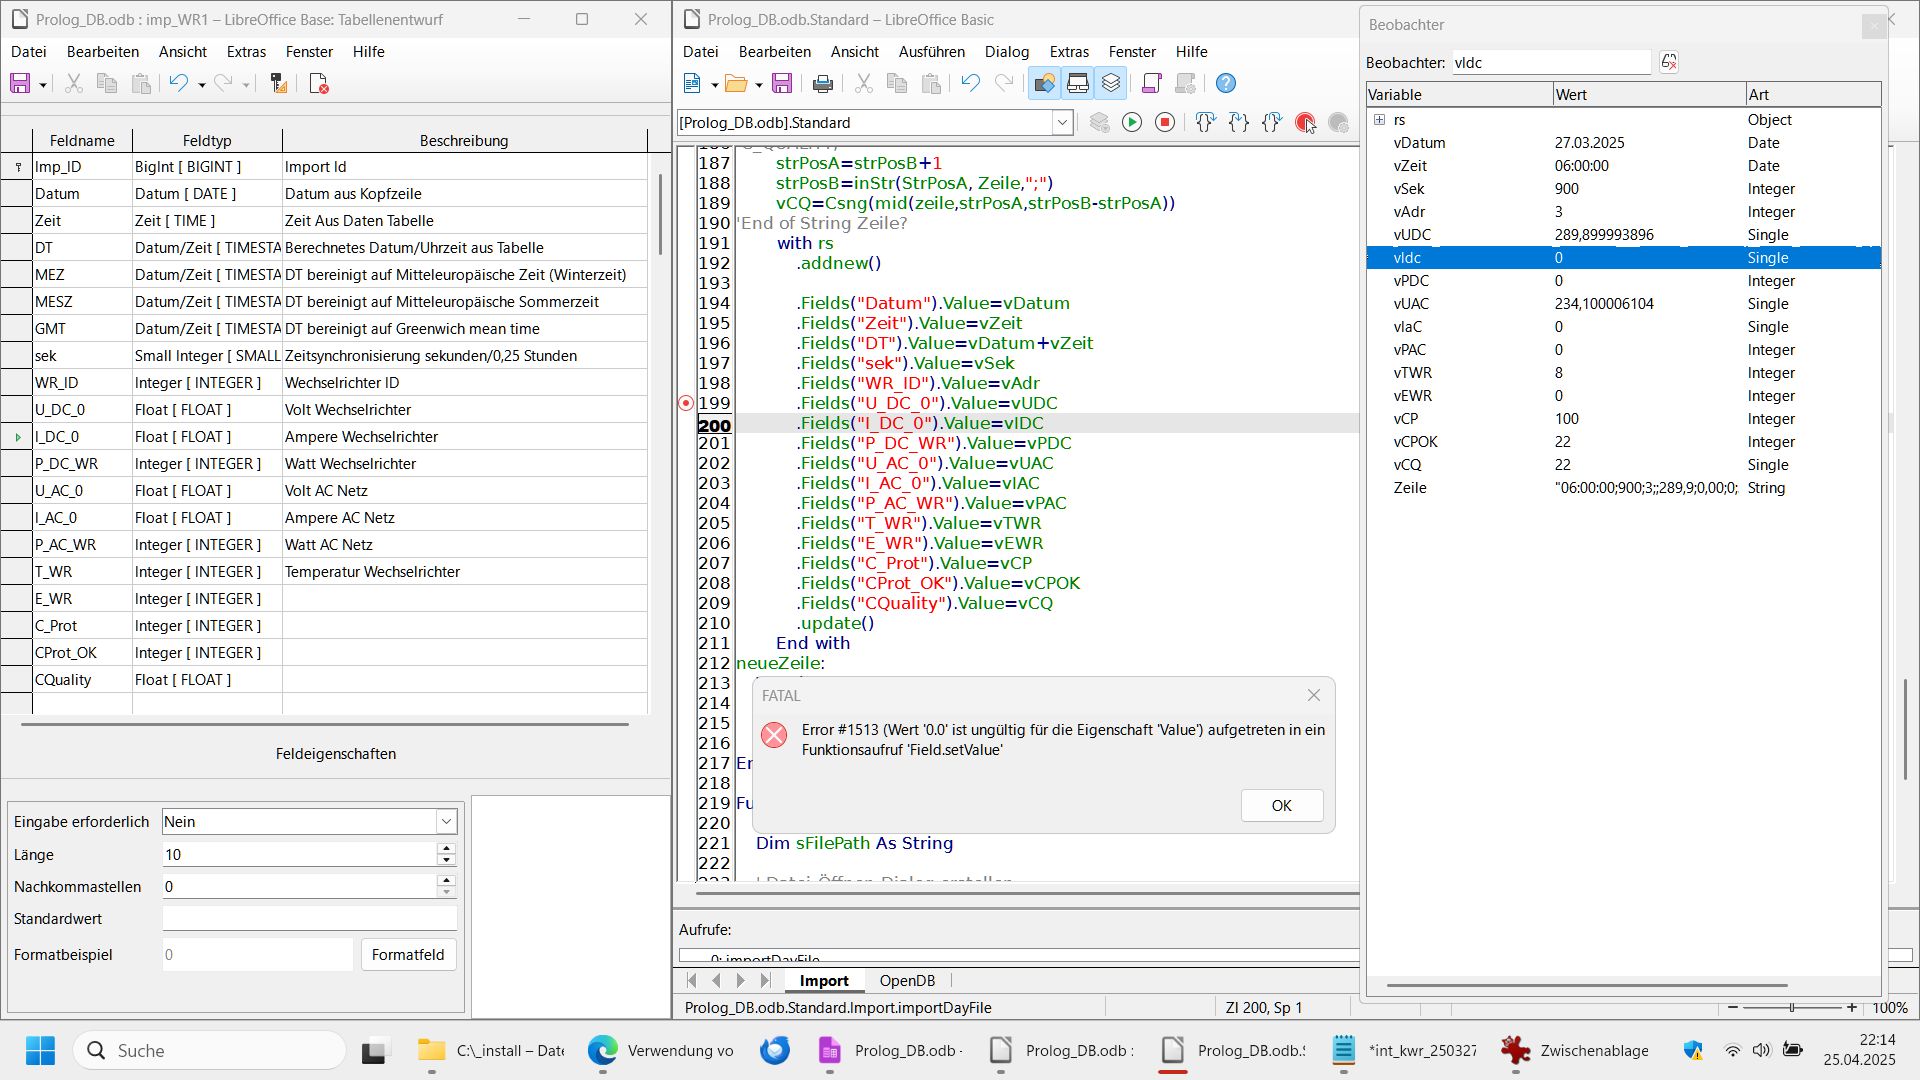Open index design key icon

click(279, 84)
